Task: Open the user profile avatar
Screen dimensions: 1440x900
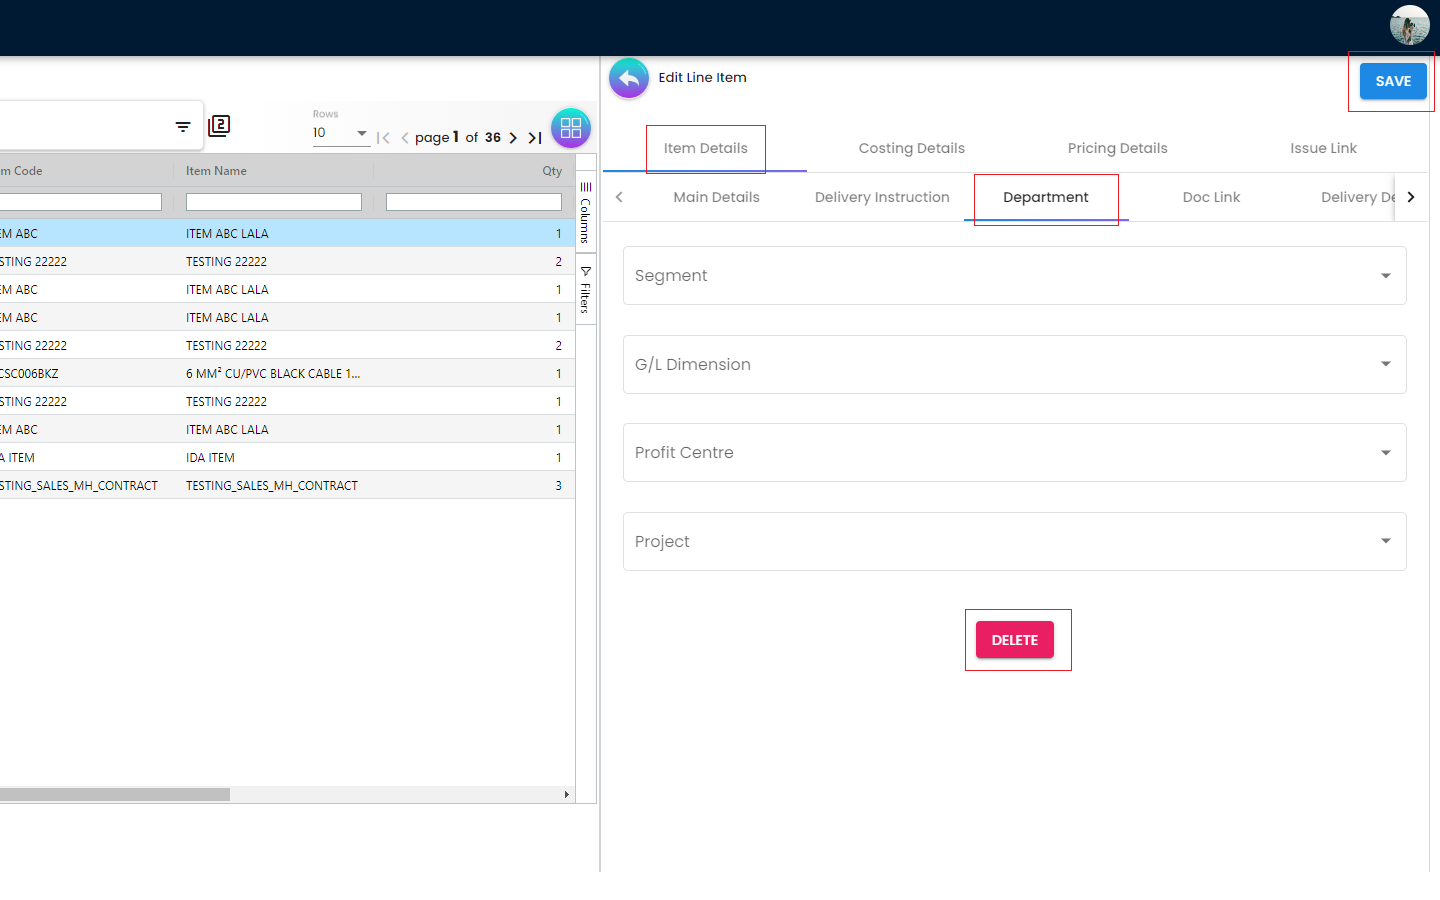Action: [x=1409, y=25]
